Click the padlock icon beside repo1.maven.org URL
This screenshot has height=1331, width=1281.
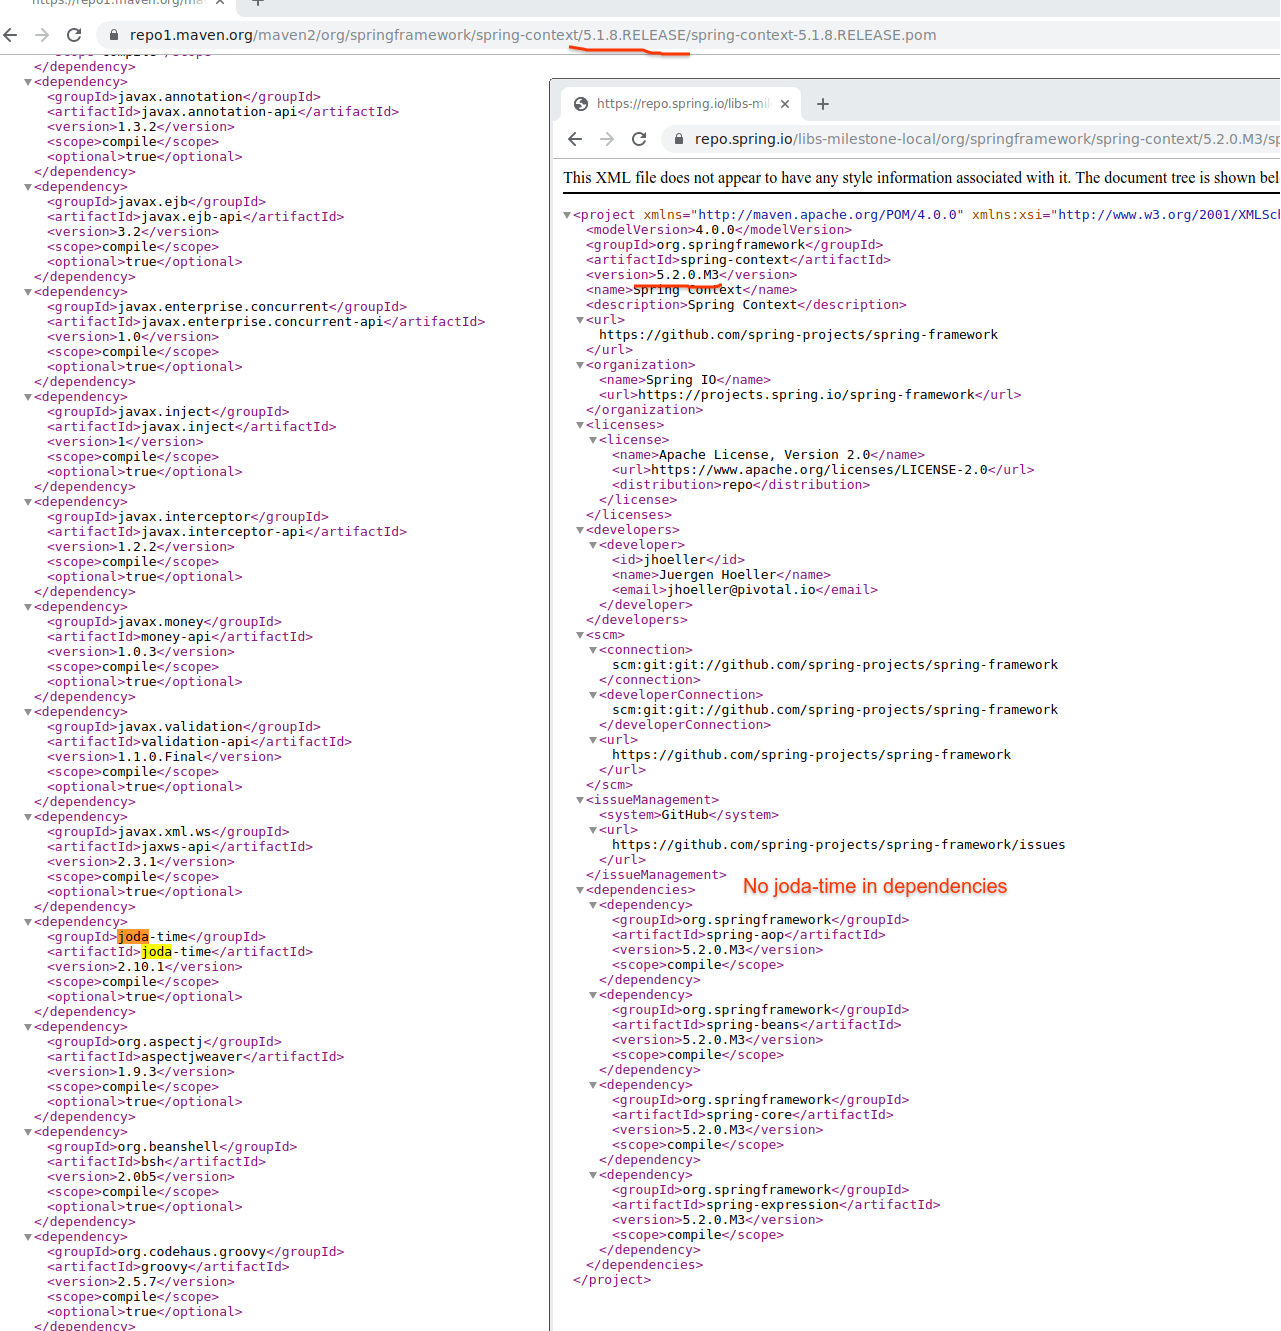click(x=113, y=34)
